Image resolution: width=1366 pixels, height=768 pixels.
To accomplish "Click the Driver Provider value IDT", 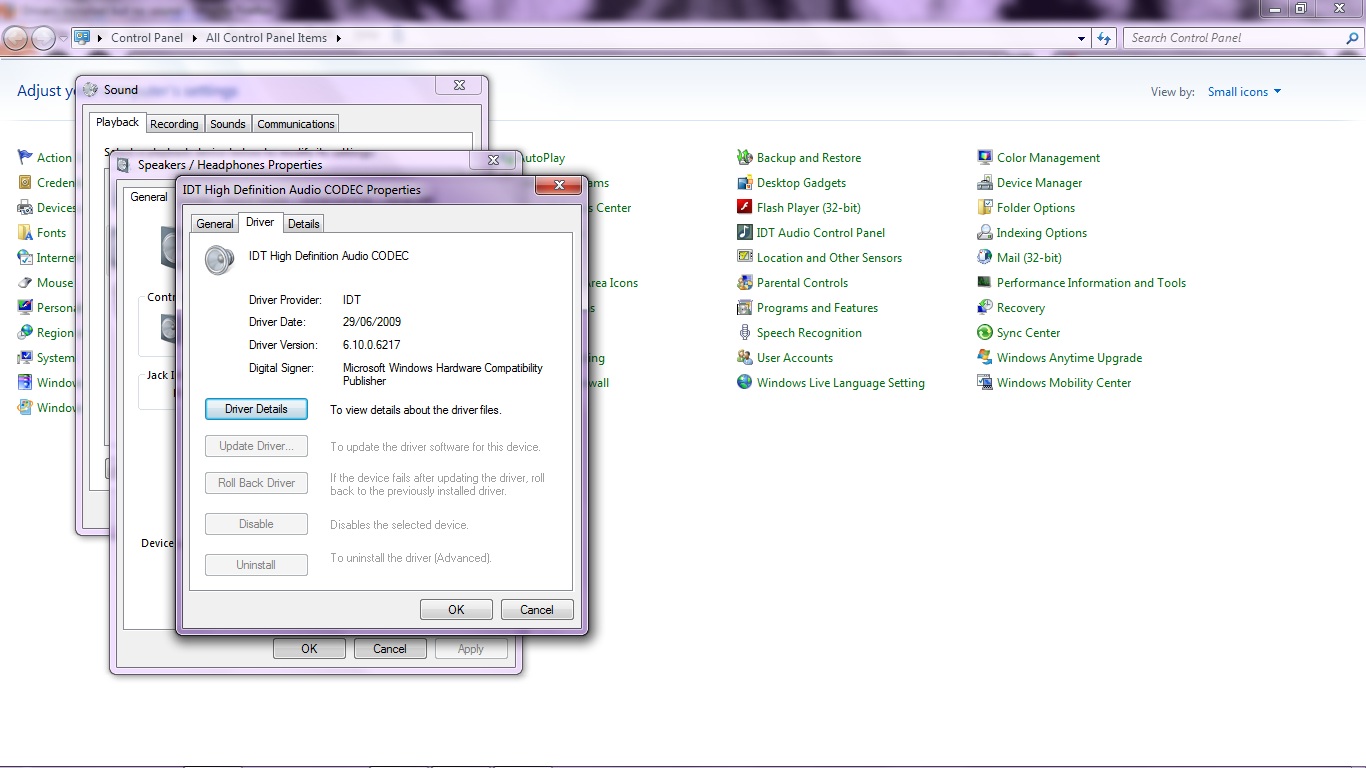I will 352,300.
